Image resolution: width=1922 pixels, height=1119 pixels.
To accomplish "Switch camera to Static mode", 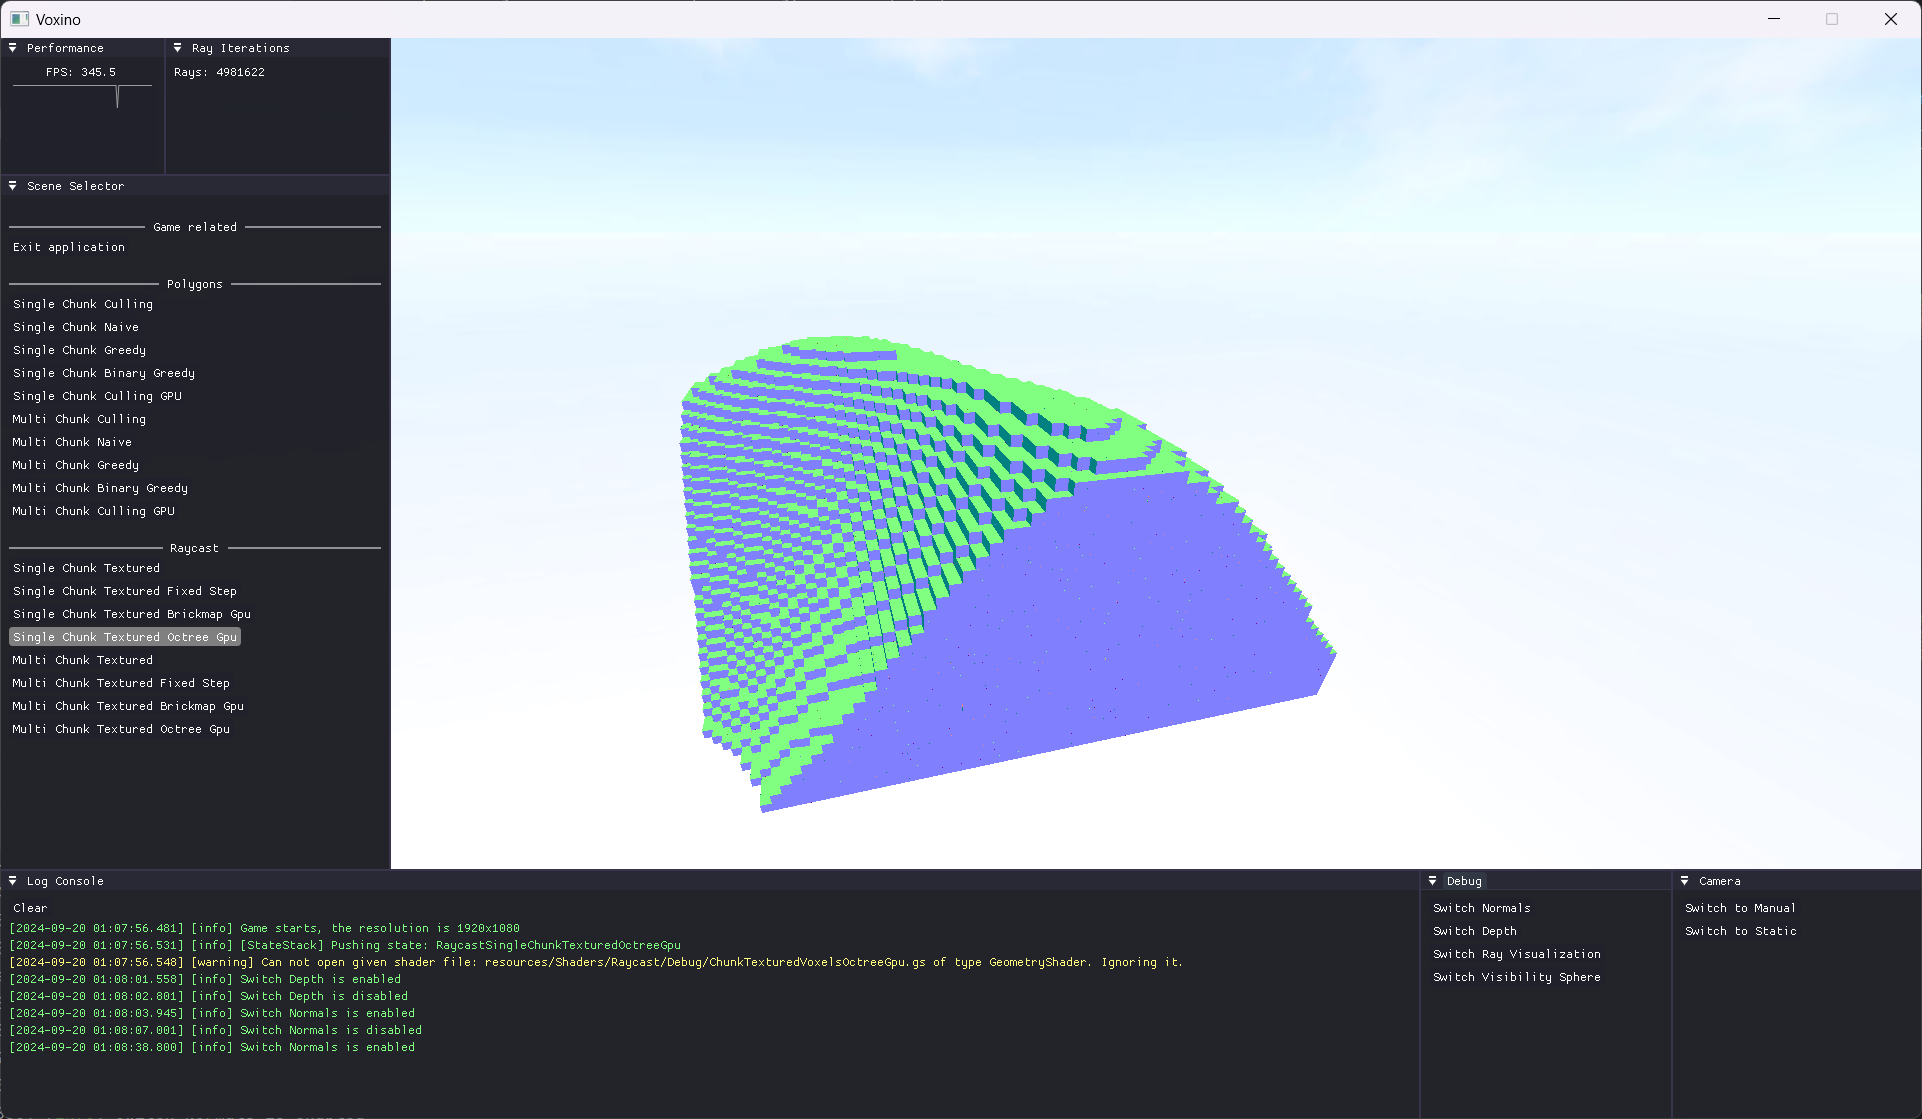I will point(1740,931).
